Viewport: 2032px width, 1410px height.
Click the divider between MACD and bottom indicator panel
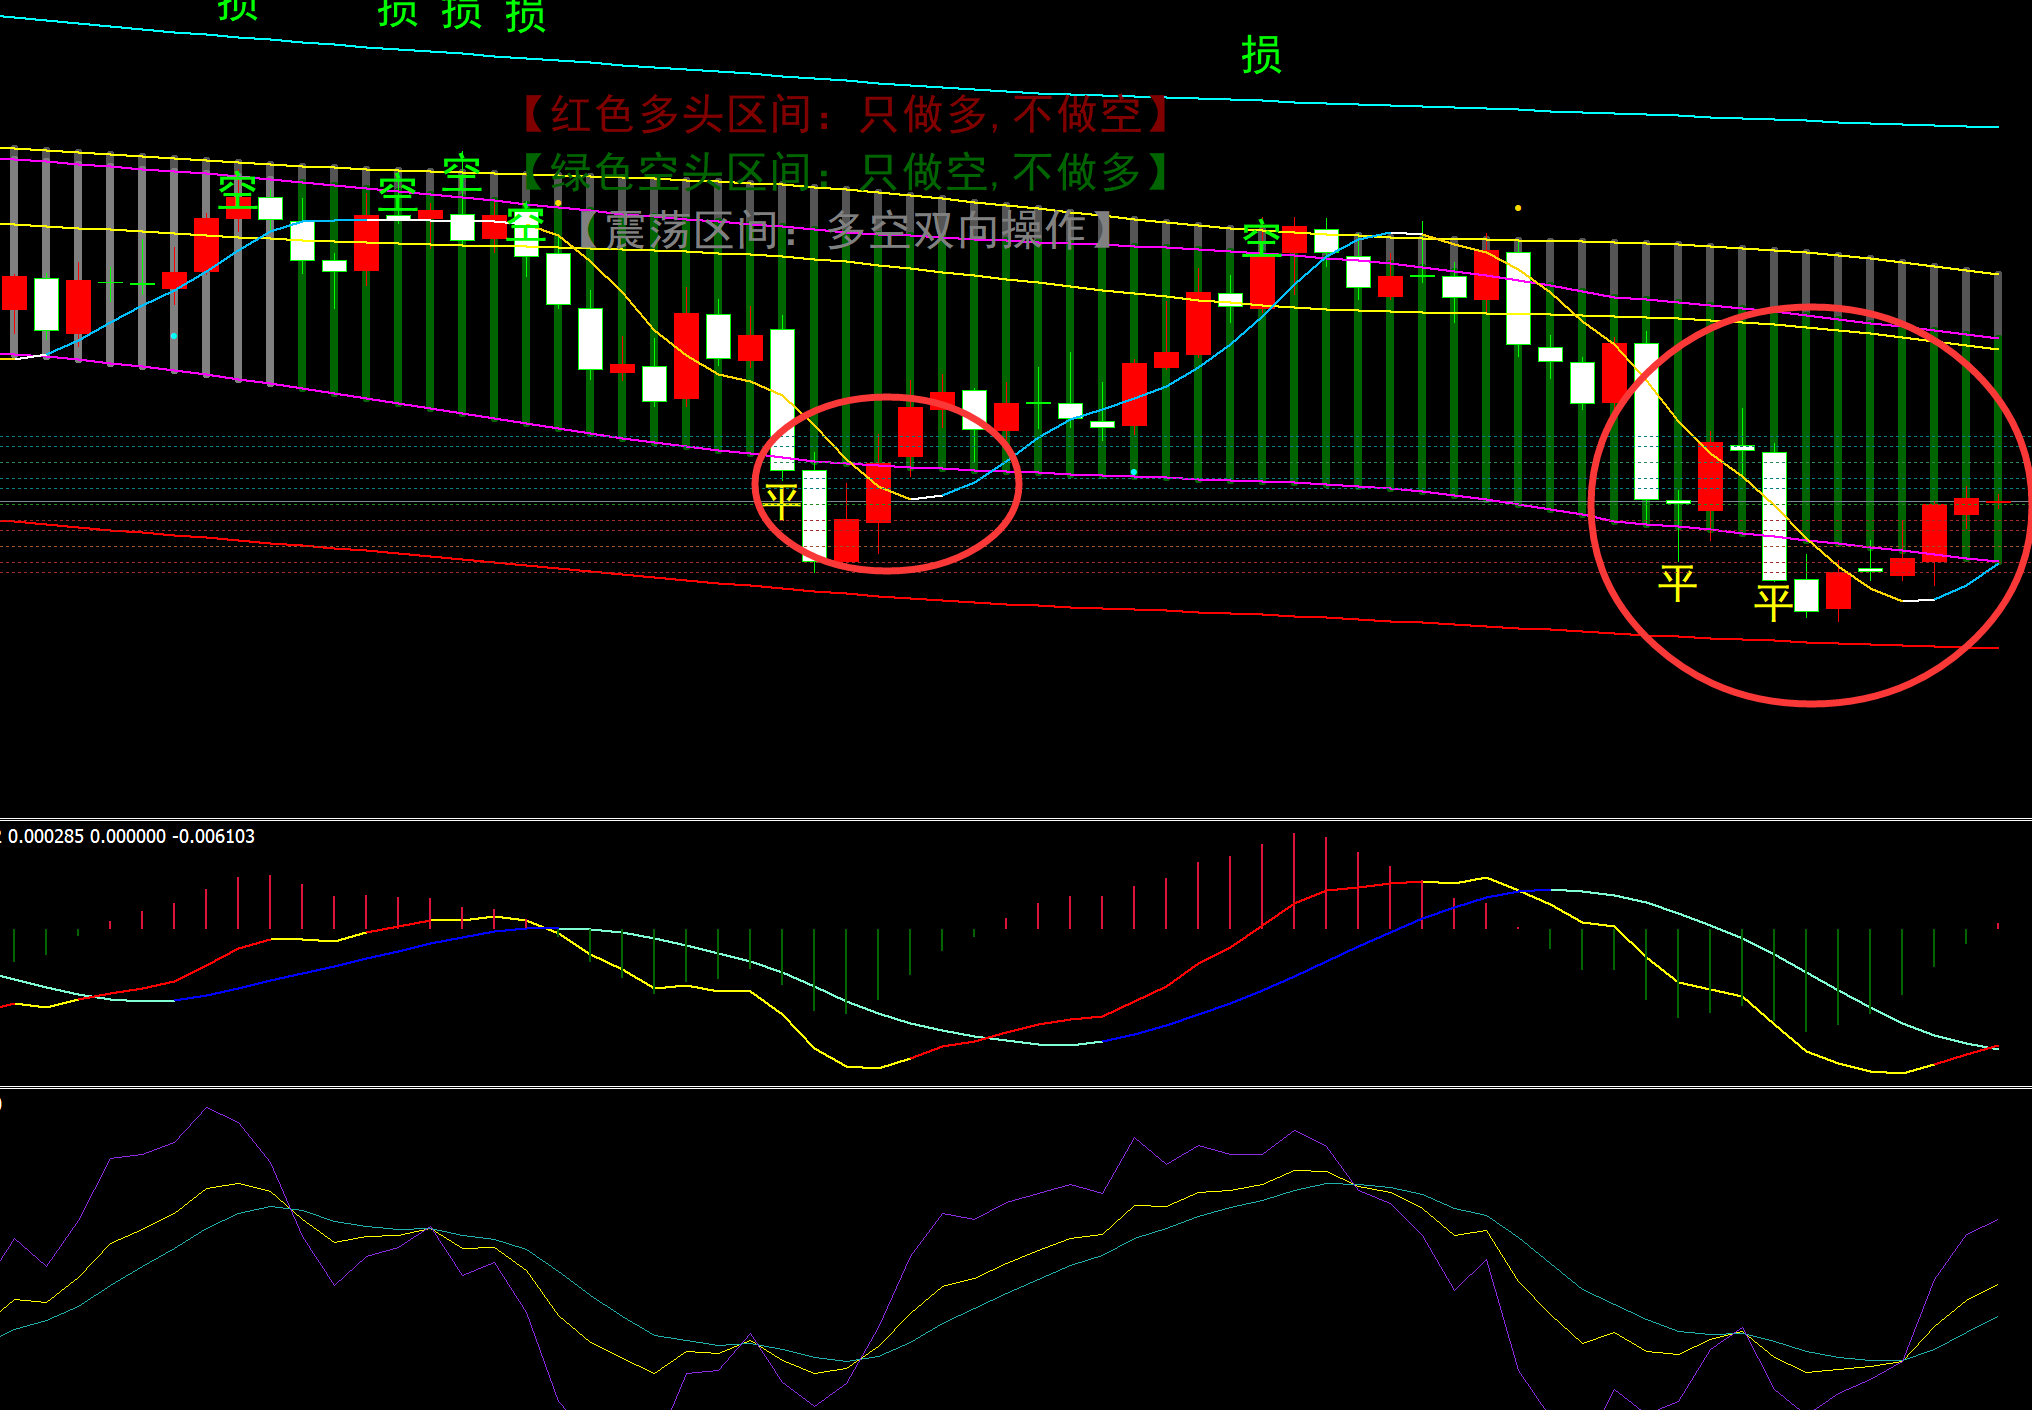tap(1016, 1087)
